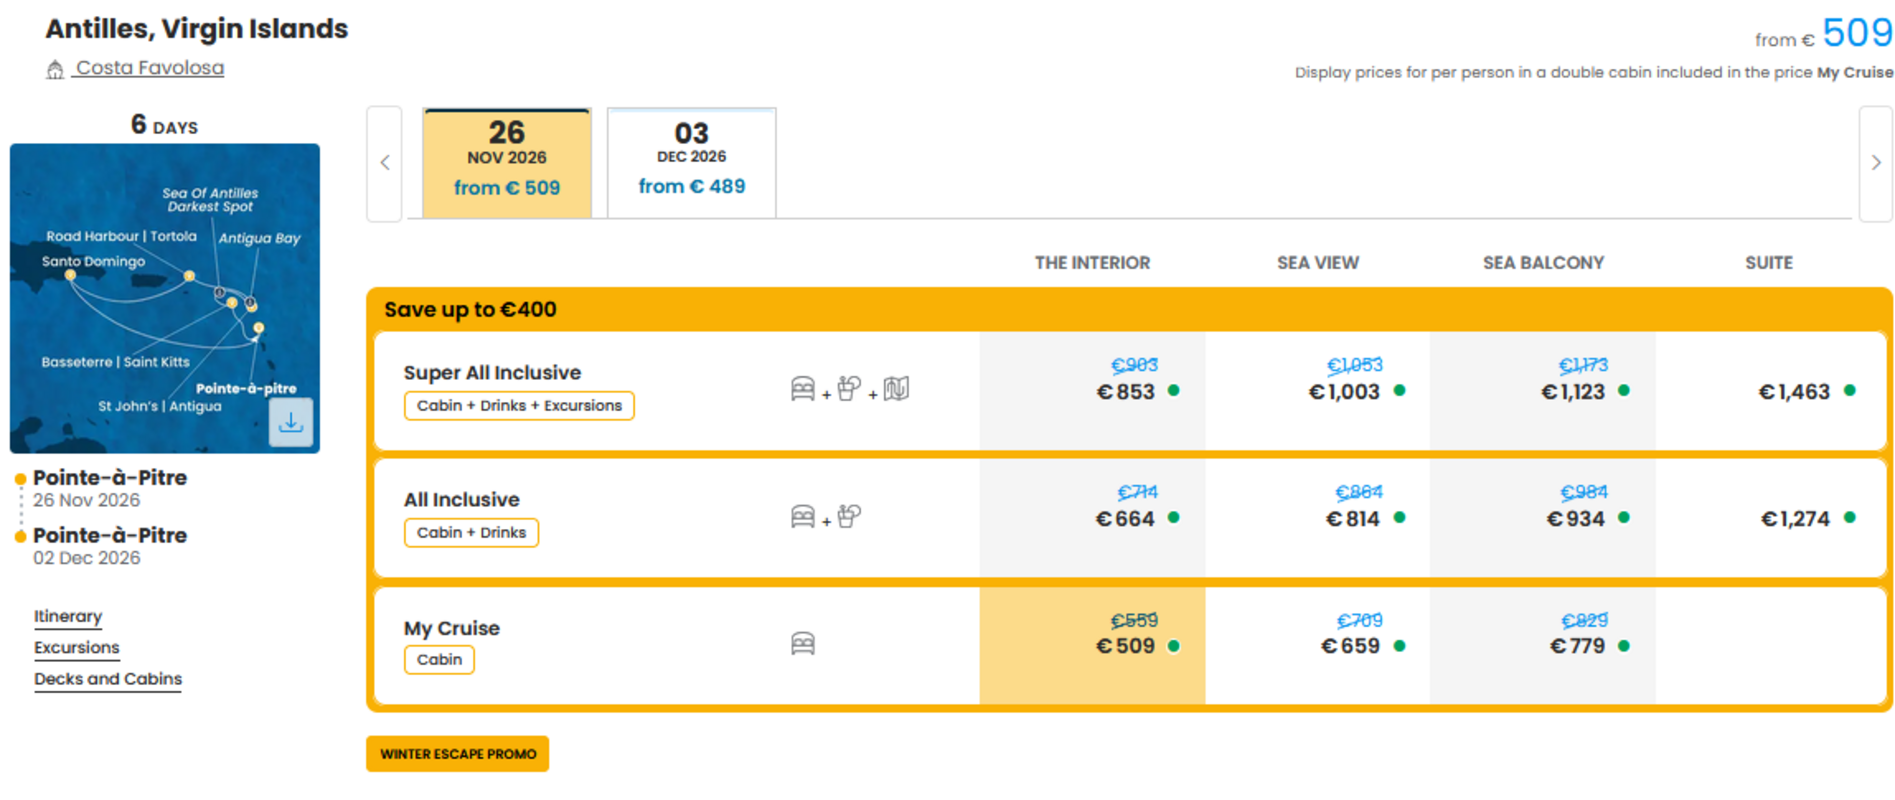Viewport: 1895px width, 800px height.
Task: Click green dot beside €509 My Cruise Interior
Action: pos(1174,646)
